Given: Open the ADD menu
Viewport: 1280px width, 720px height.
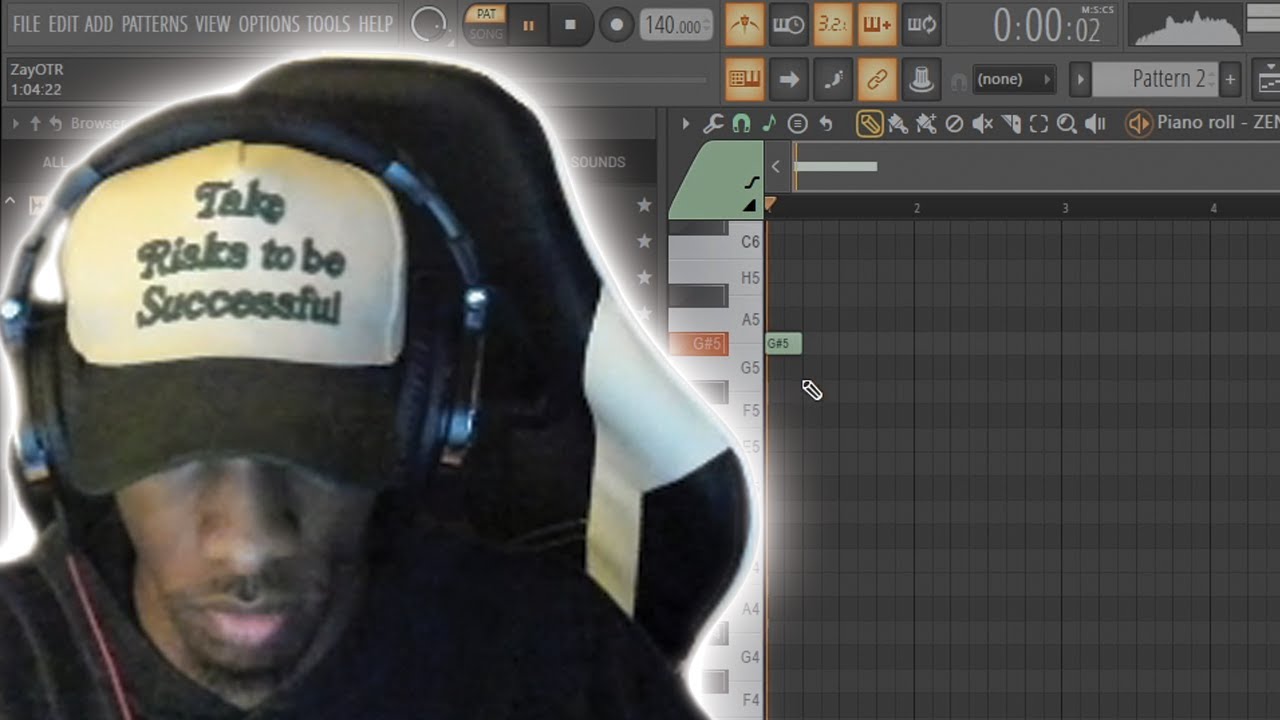Looking at the screenshot, I should 98,23.
